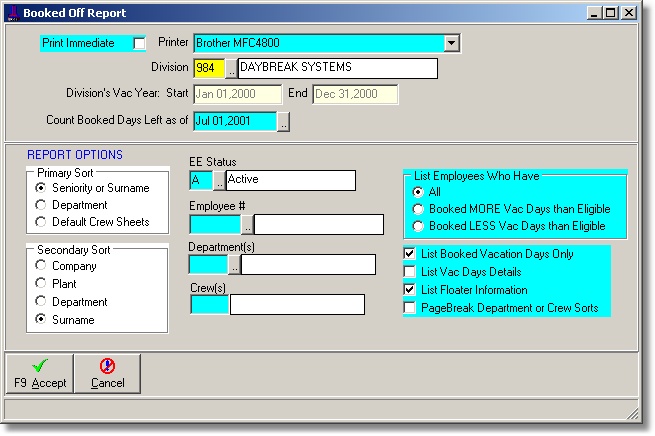Open the Department(s) lookup button
This screenshot has width=655, height=436.
[x=234, y=265]
